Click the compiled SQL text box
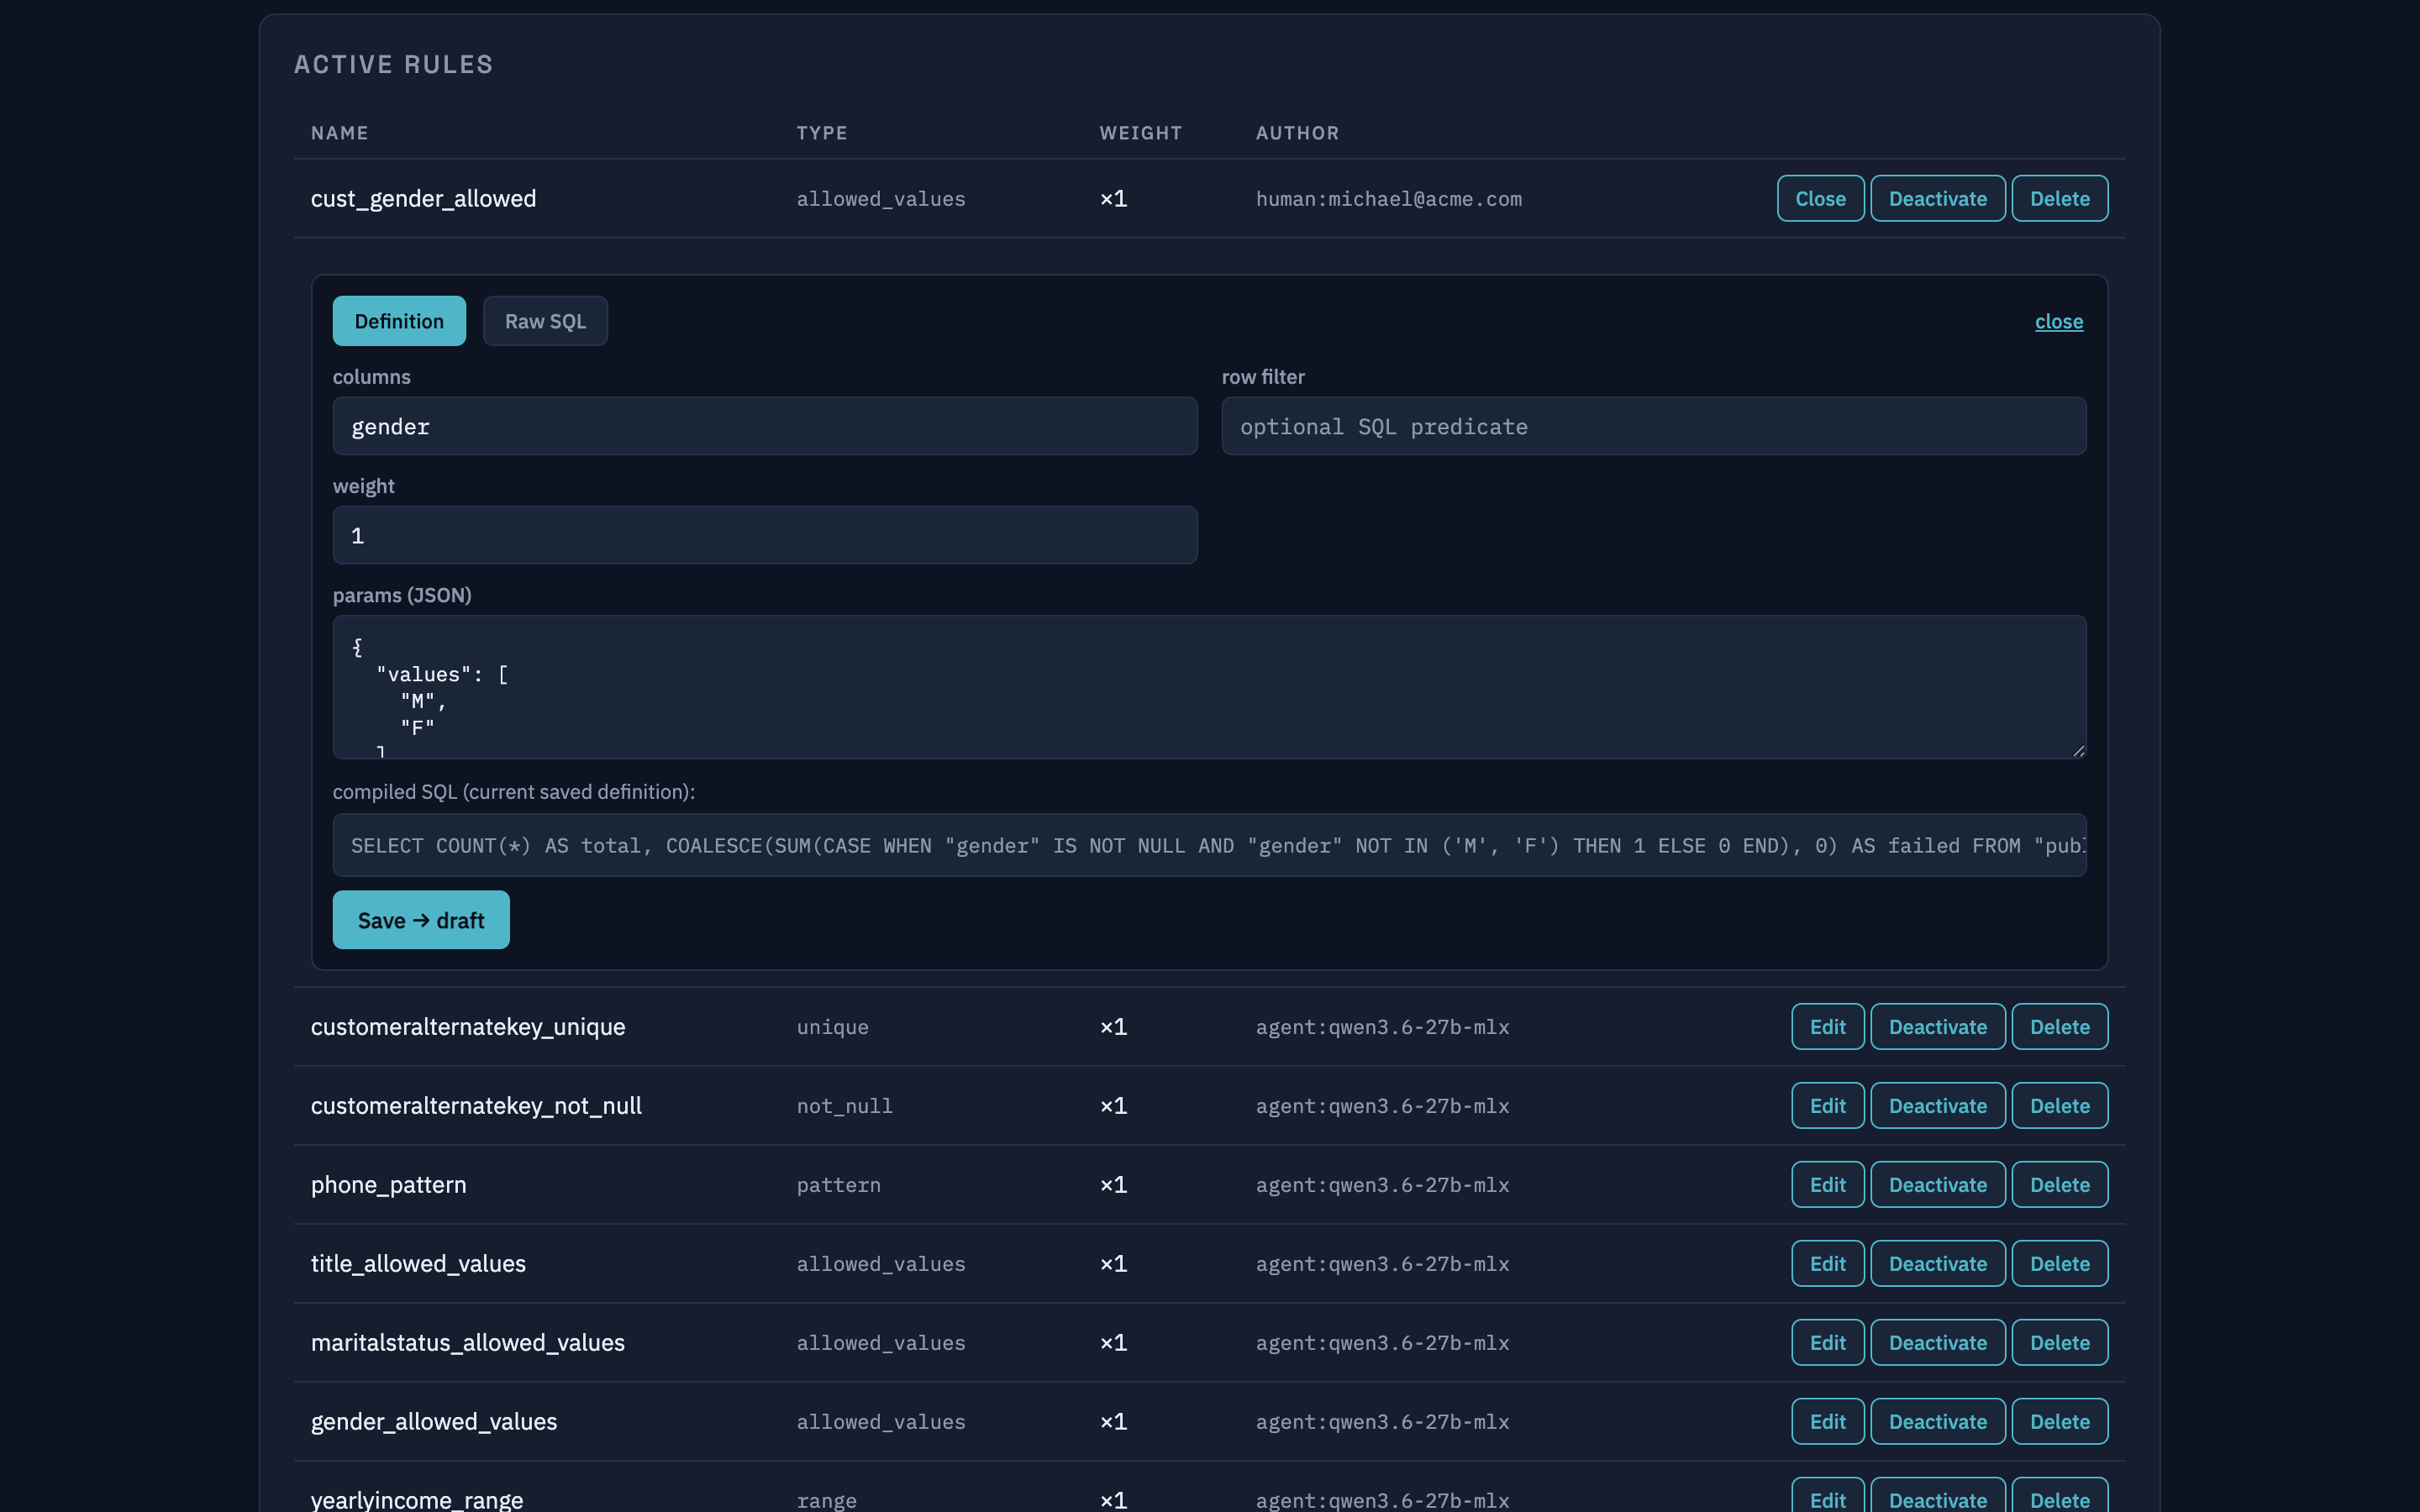The image size is (2420, 1512). coord(1210,845)
